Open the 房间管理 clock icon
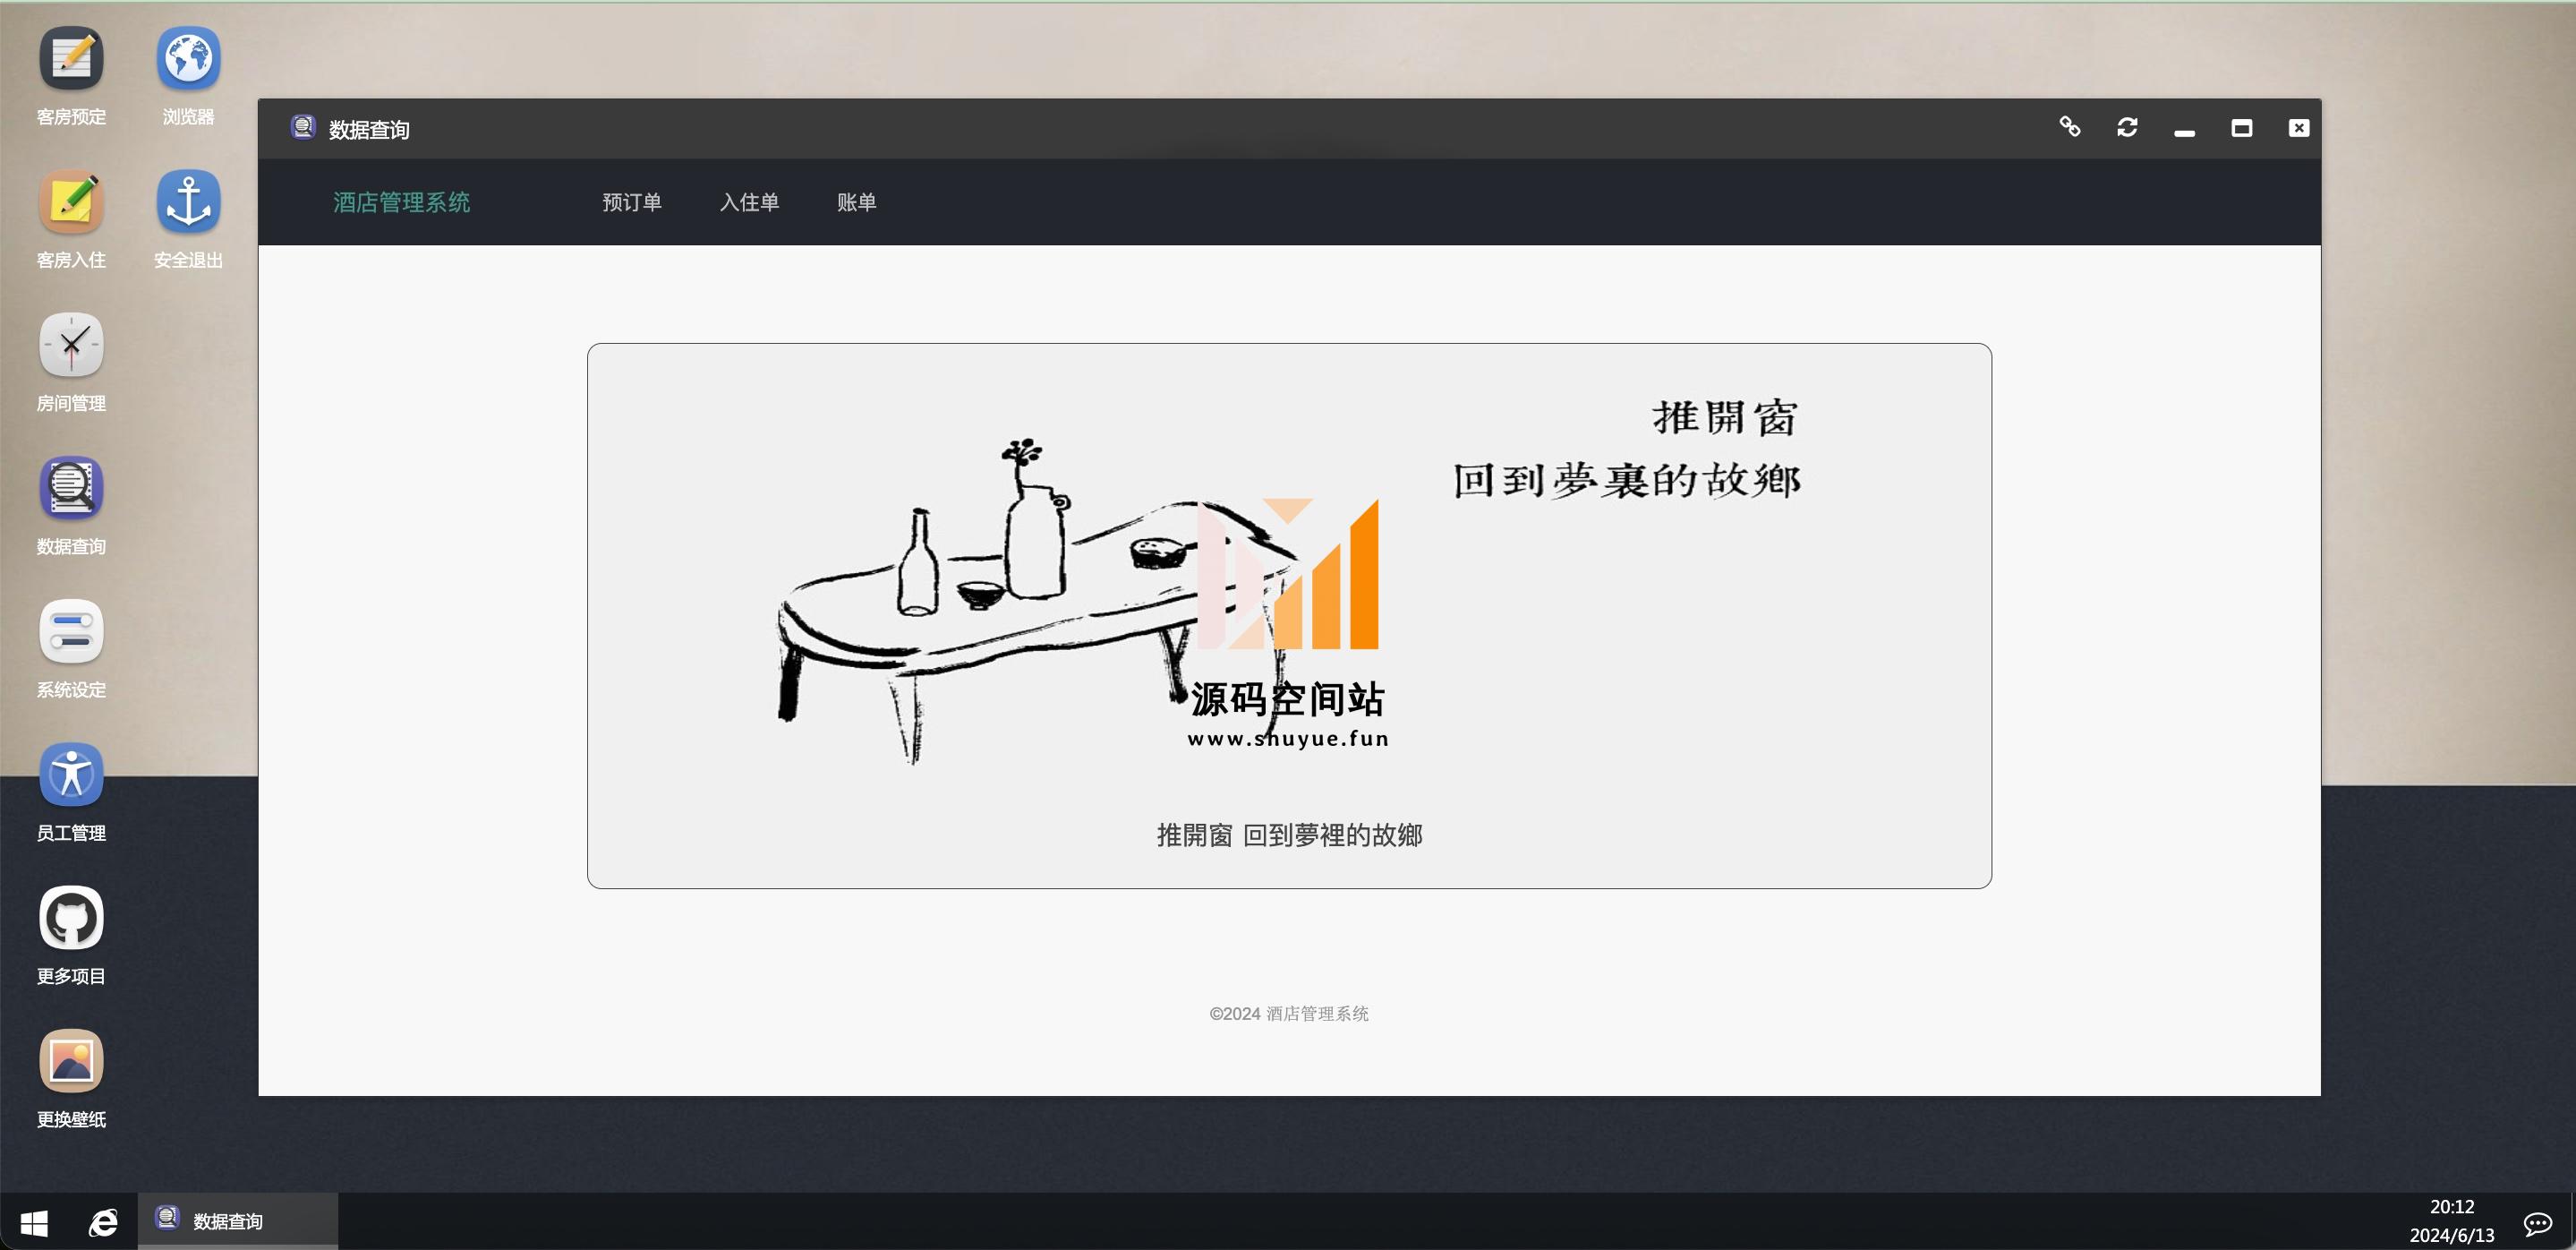The image size is (2576, 1250). (71, 345)
